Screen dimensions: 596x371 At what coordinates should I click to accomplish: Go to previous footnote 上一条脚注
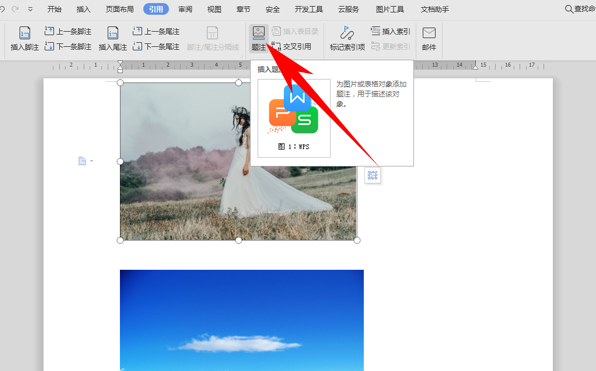tap(68, 31)
